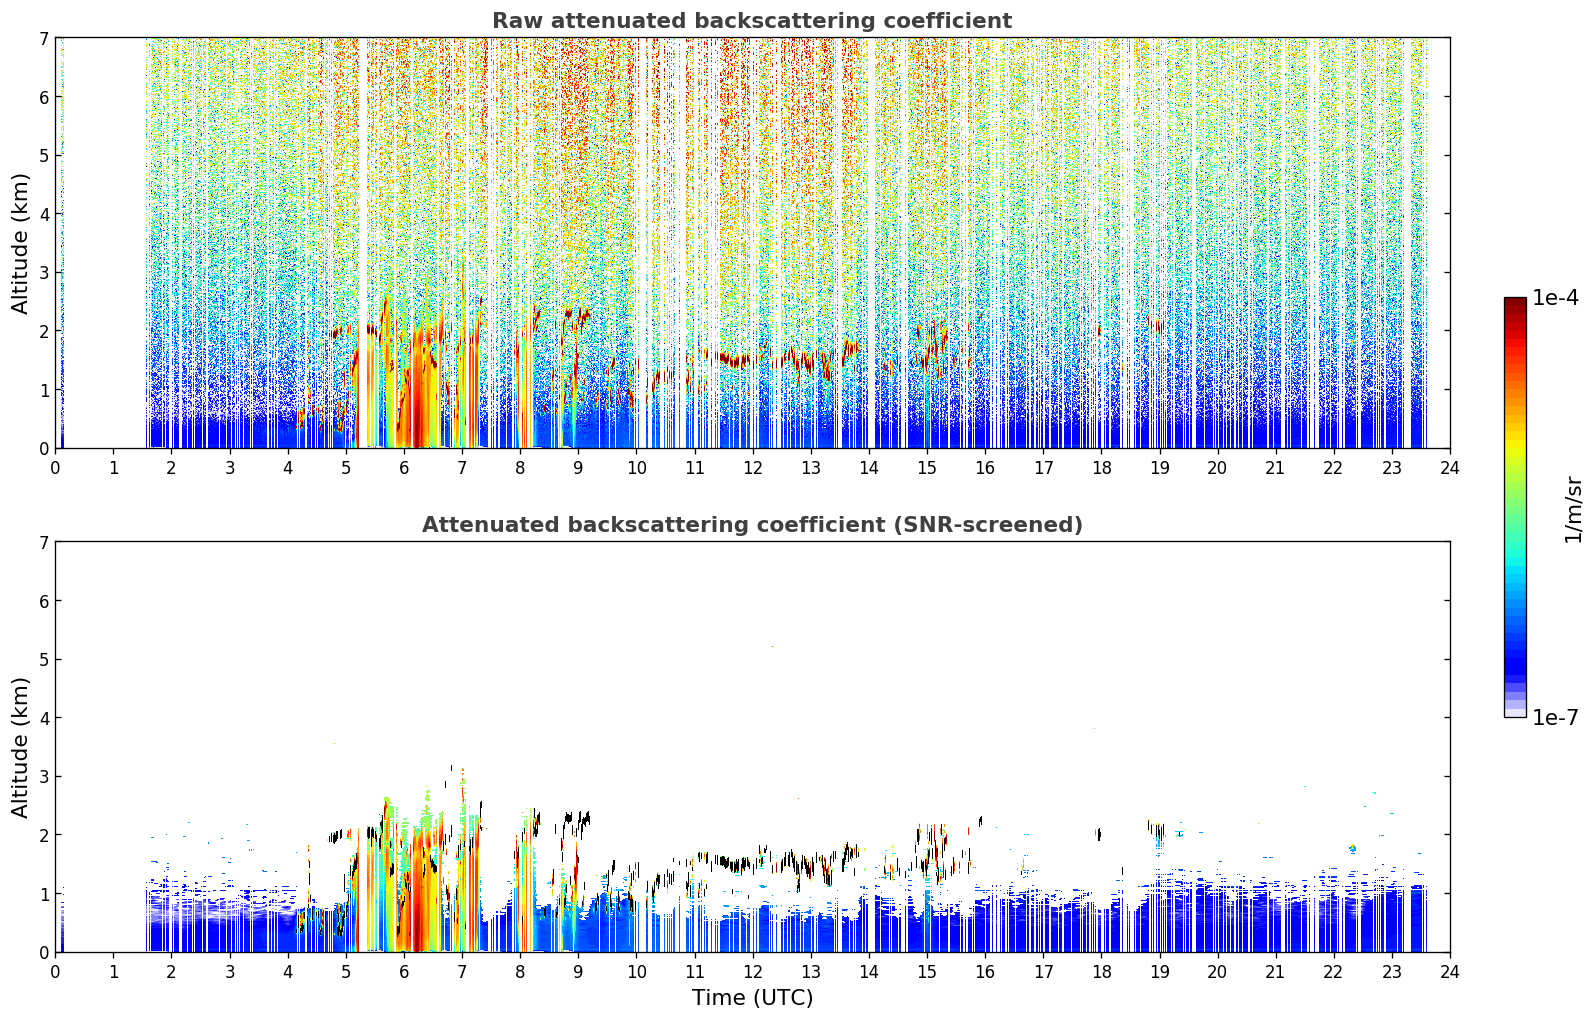
Task: Click altitude tick '7' on the top plot
Action: (43, 39)
